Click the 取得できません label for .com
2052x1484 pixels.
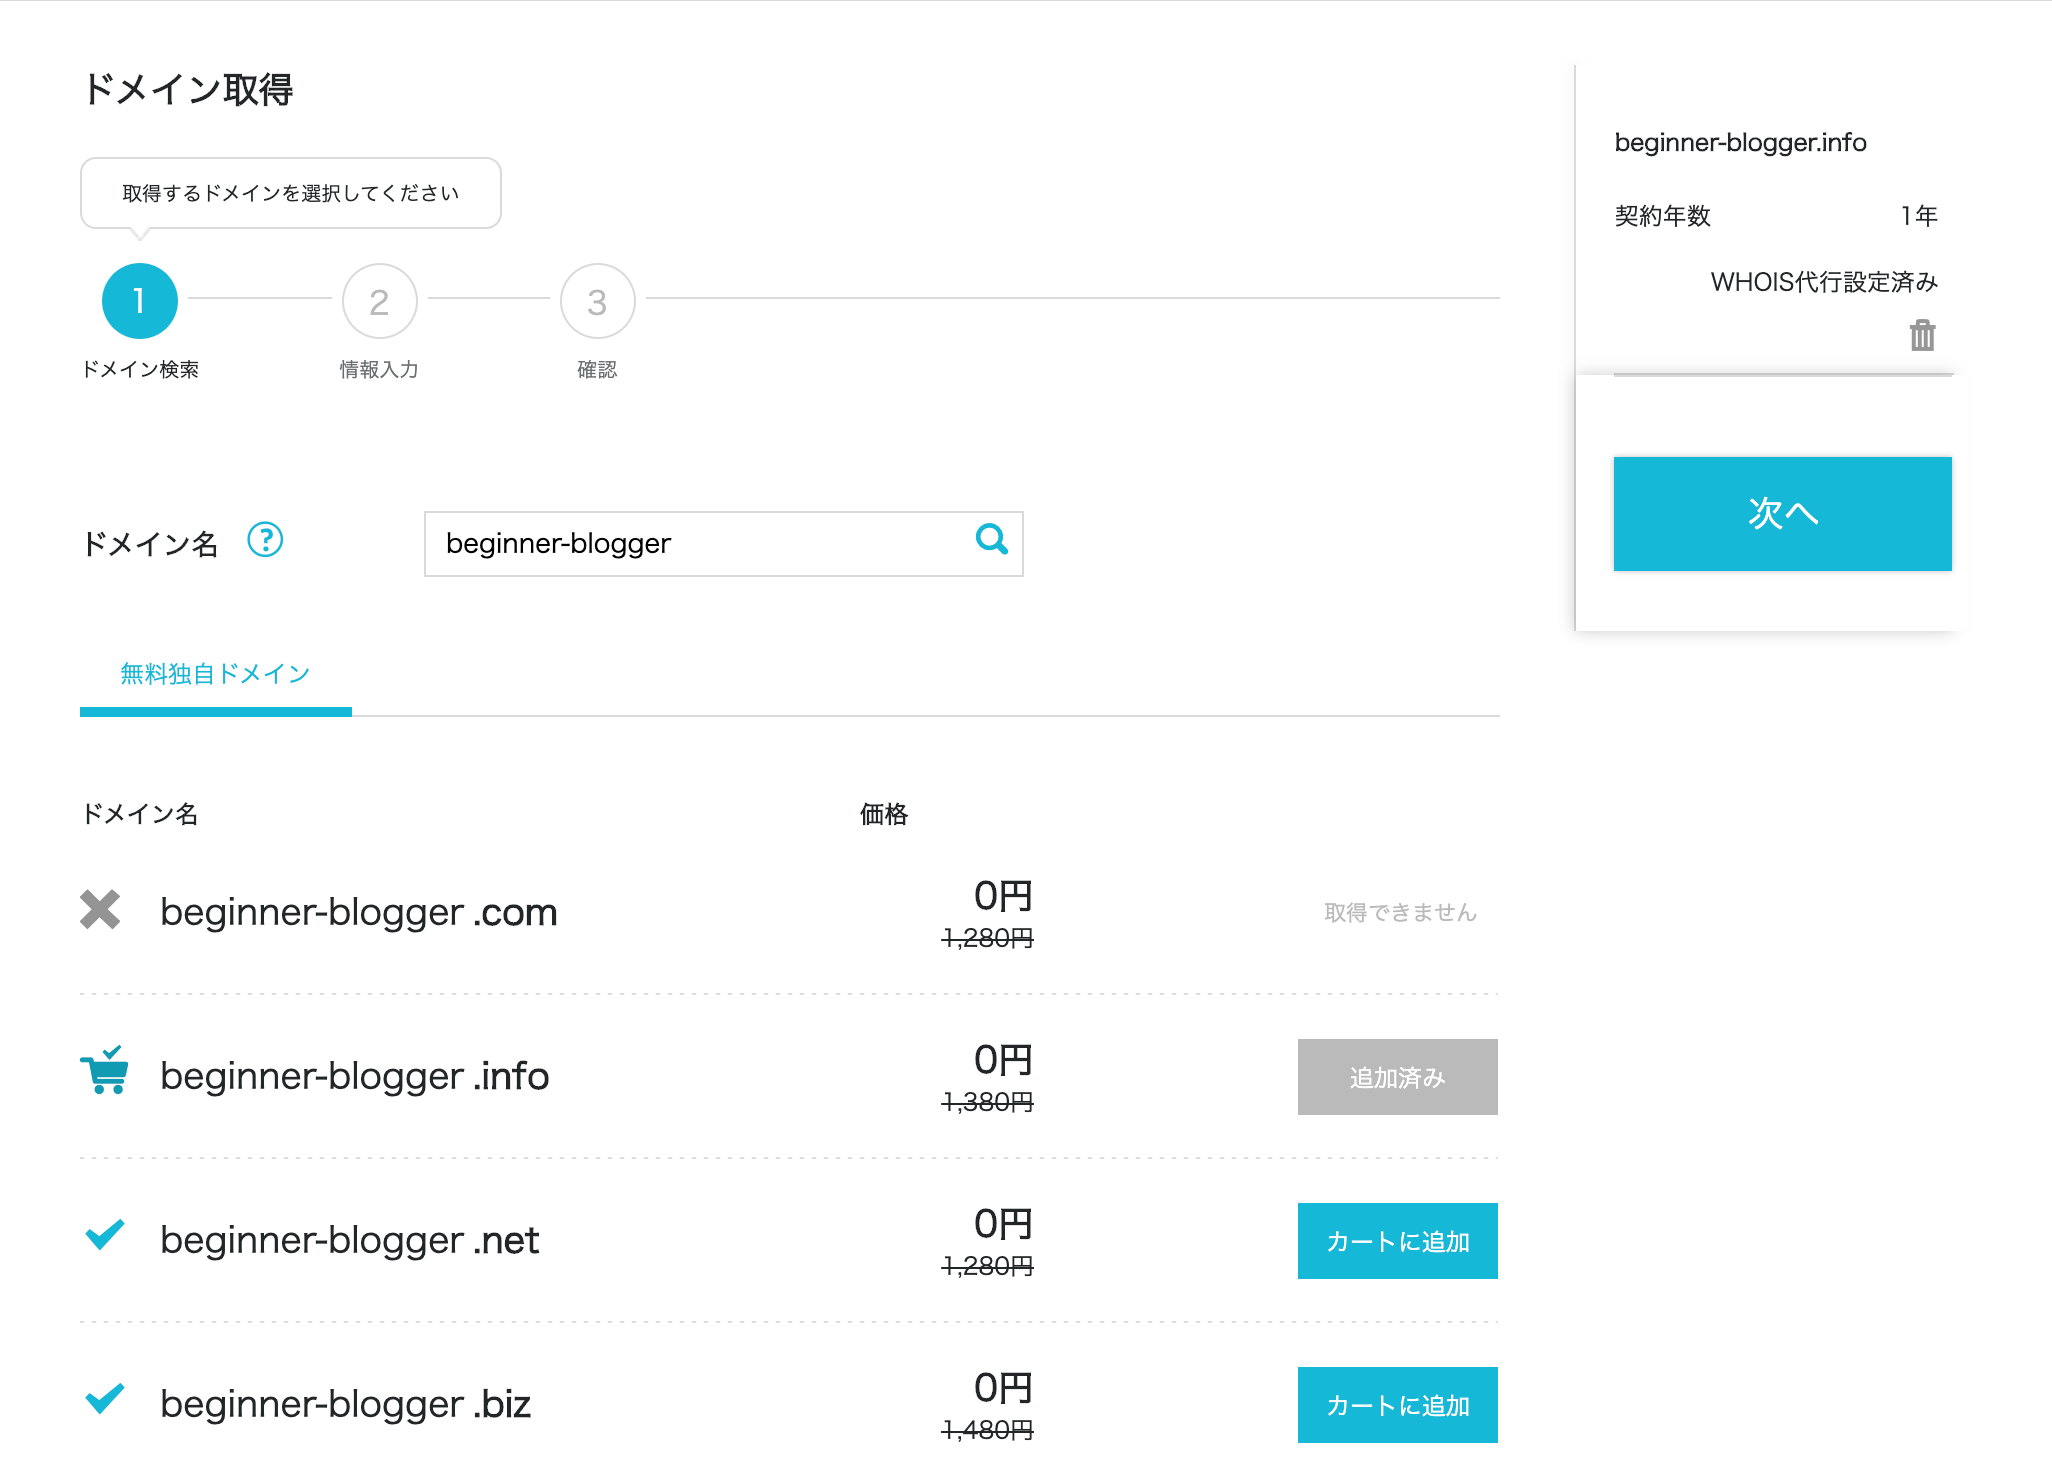[x=1399, y=913]
